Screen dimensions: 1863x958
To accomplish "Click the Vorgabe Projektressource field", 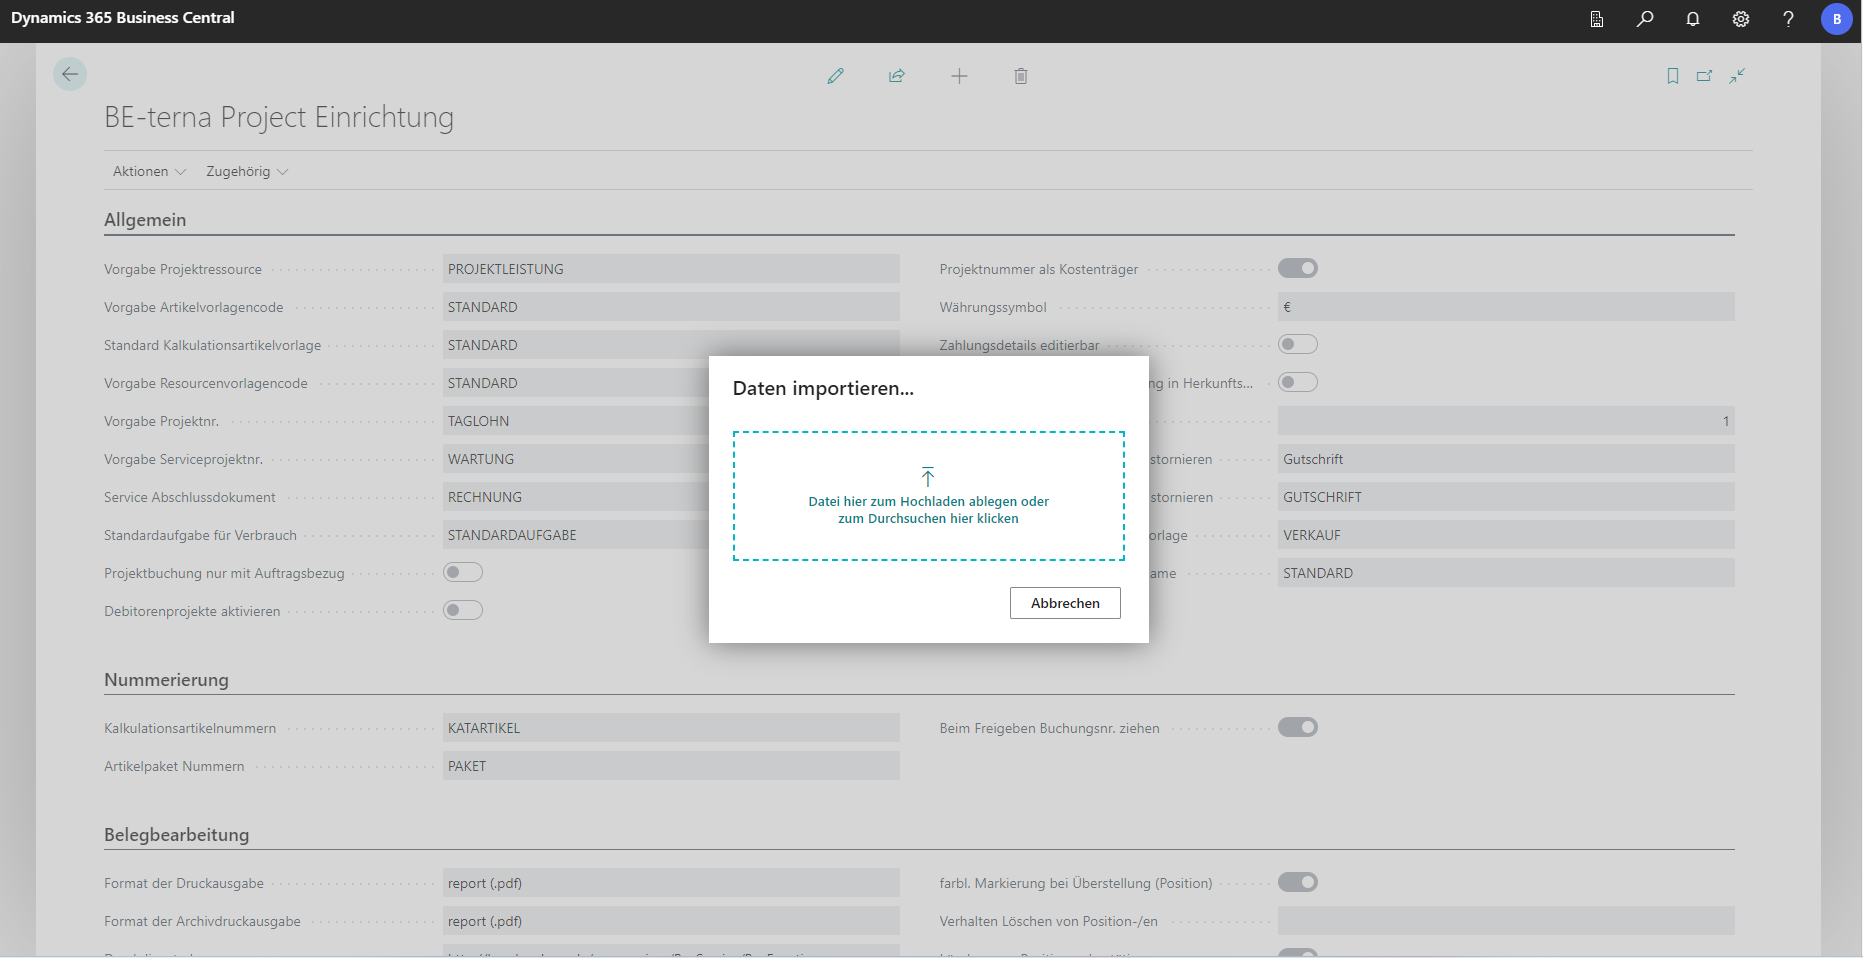I will [x=670, y=269].
